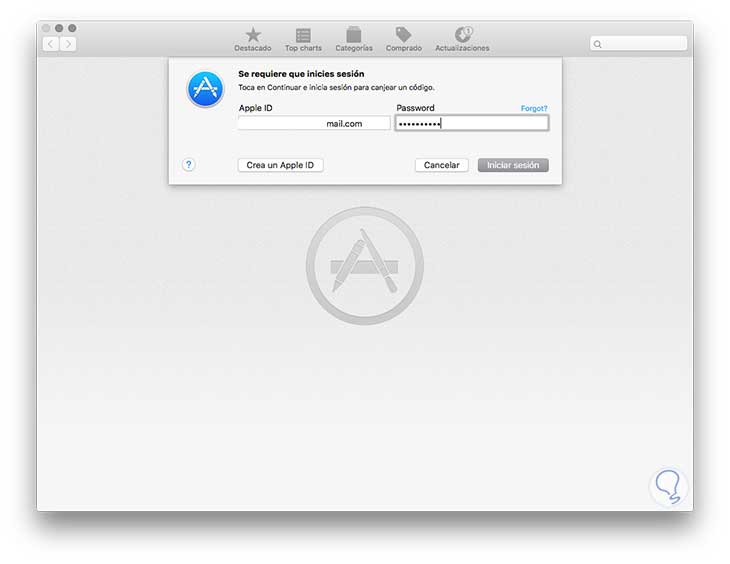The width and height of the screenshot is (730, 564).
Task: Open the Forgot? password link
Action: 534,109
